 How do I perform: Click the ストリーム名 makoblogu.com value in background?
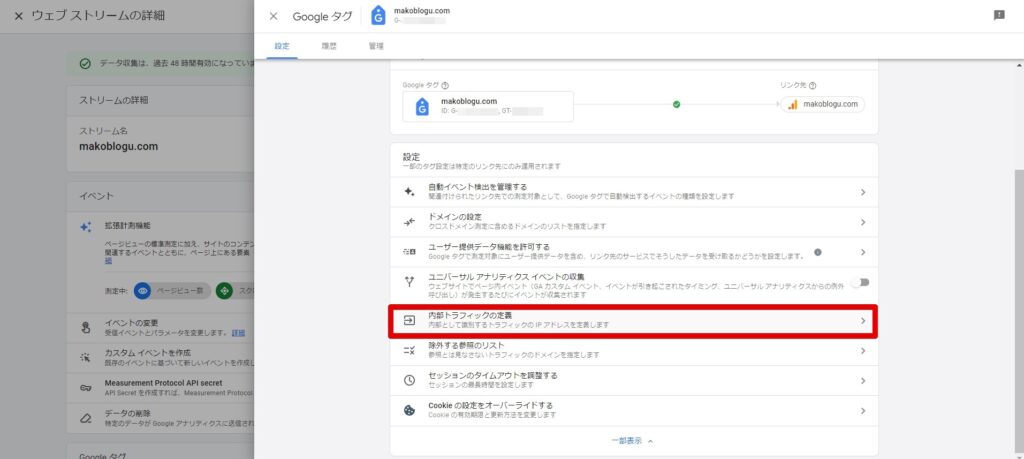point(118,146)
